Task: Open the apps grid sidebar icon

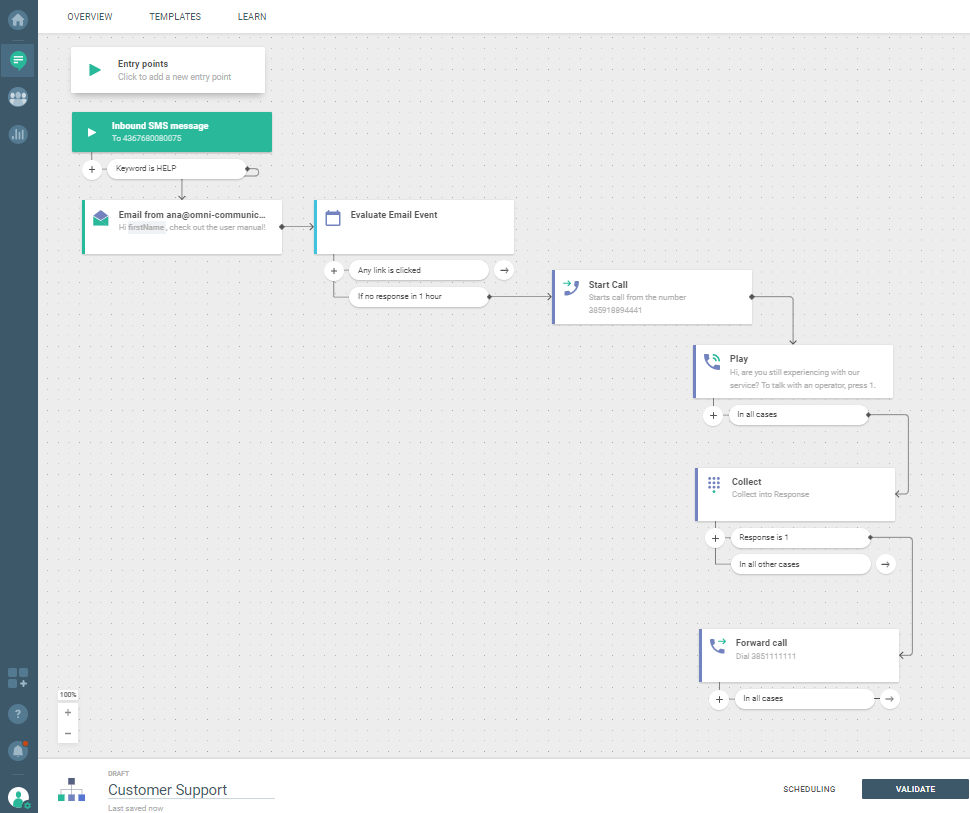Action: [x=18, y=678]
